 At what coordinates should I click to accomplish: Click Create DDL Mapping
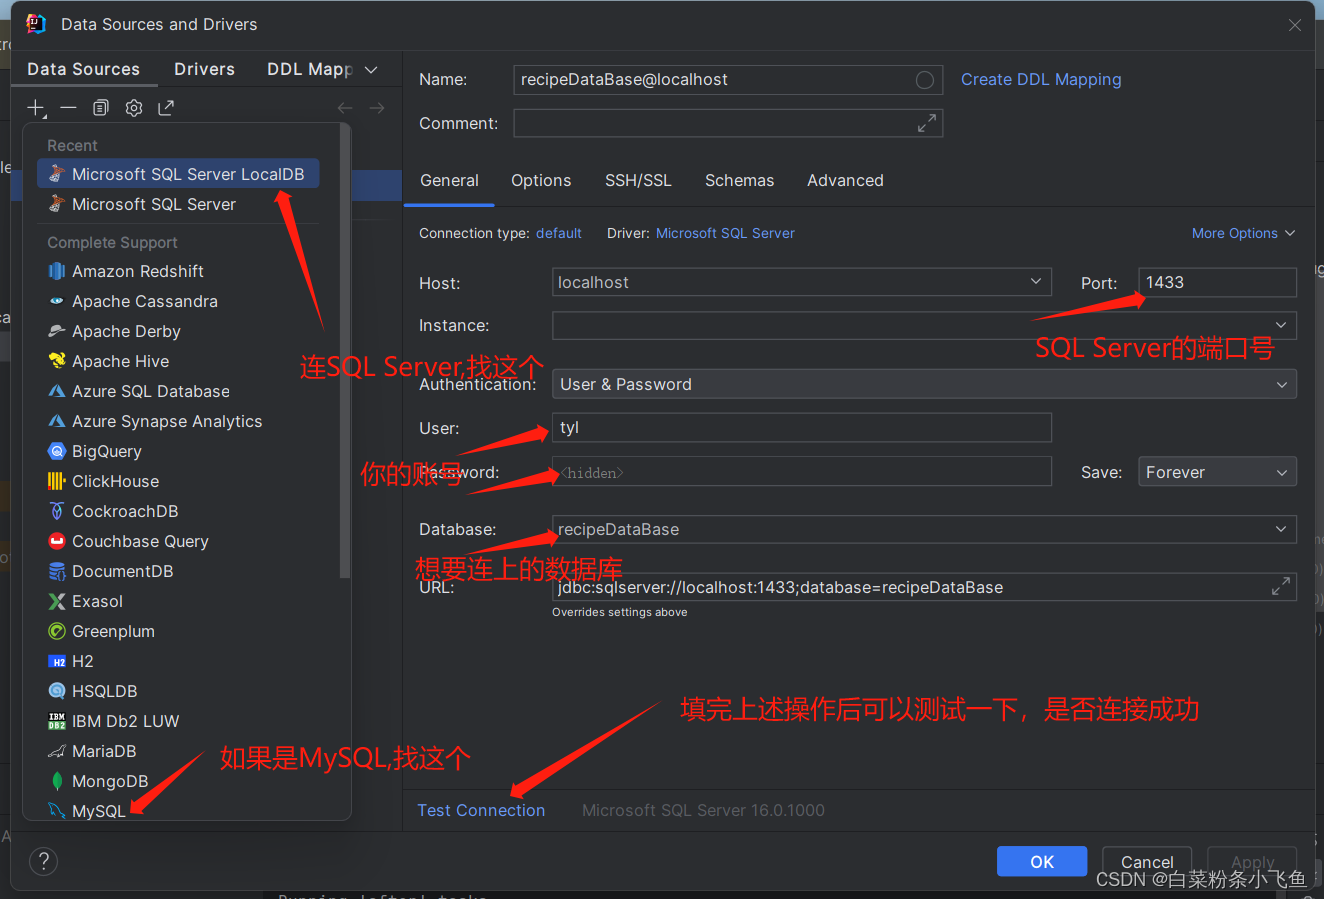(x=1040, y=79)
